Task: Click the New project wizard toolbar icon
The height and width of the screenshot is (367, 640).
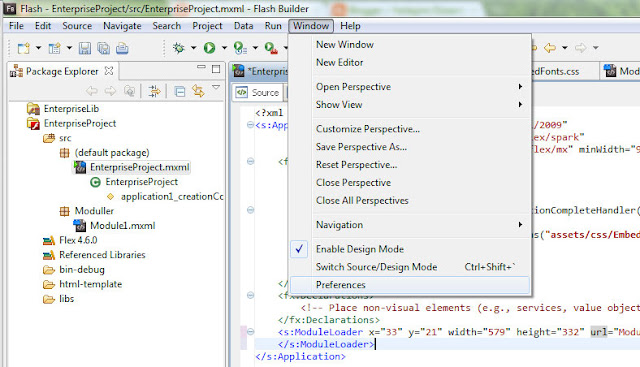Action: click(x=23, y=48)
